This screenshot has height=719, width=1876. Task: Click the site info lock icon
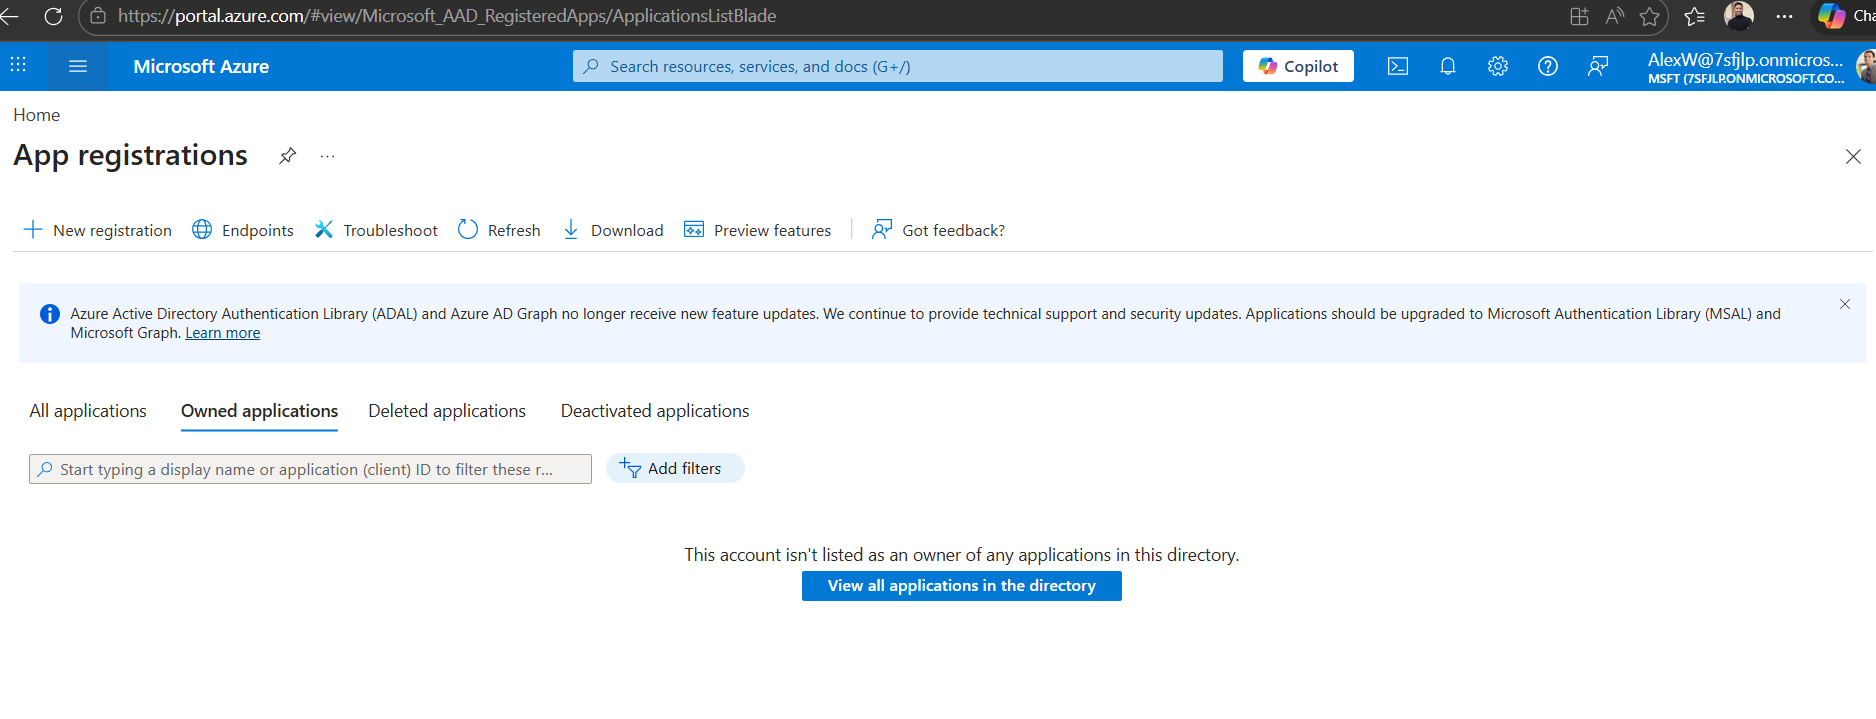point(98,16)
